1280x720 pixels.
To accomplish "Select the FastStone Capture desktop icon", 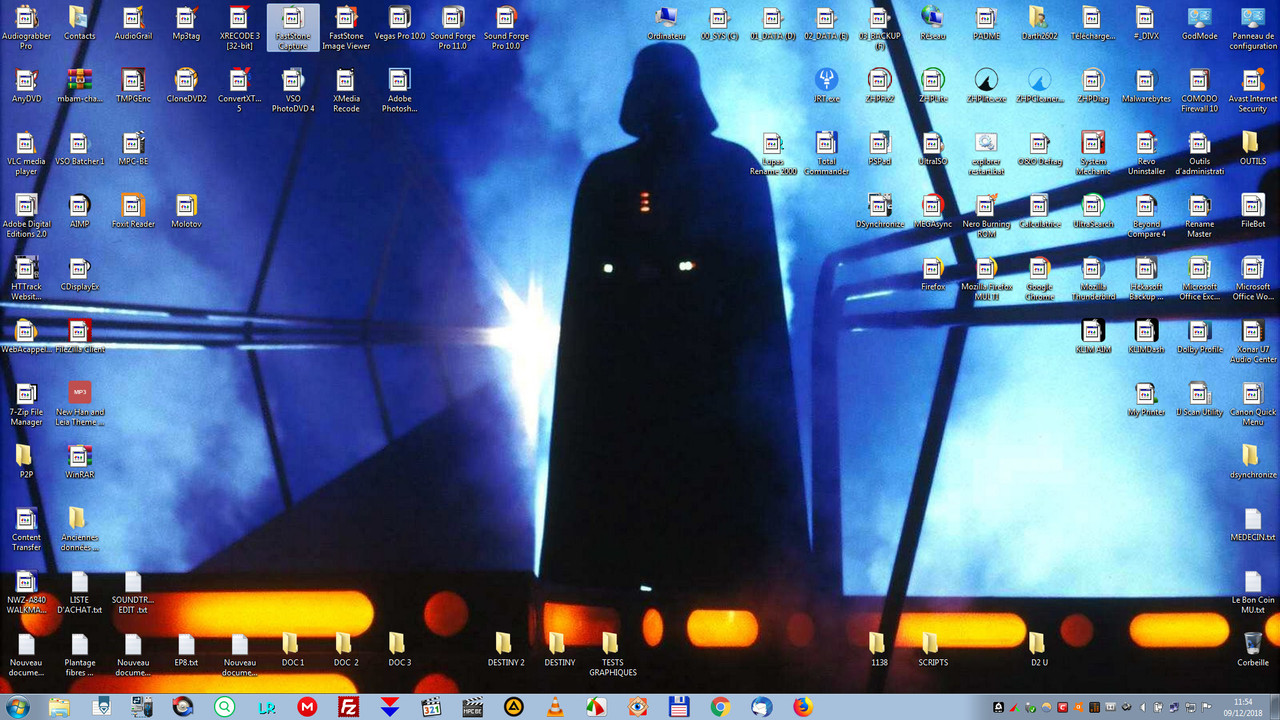I will (x=293, y=27).
